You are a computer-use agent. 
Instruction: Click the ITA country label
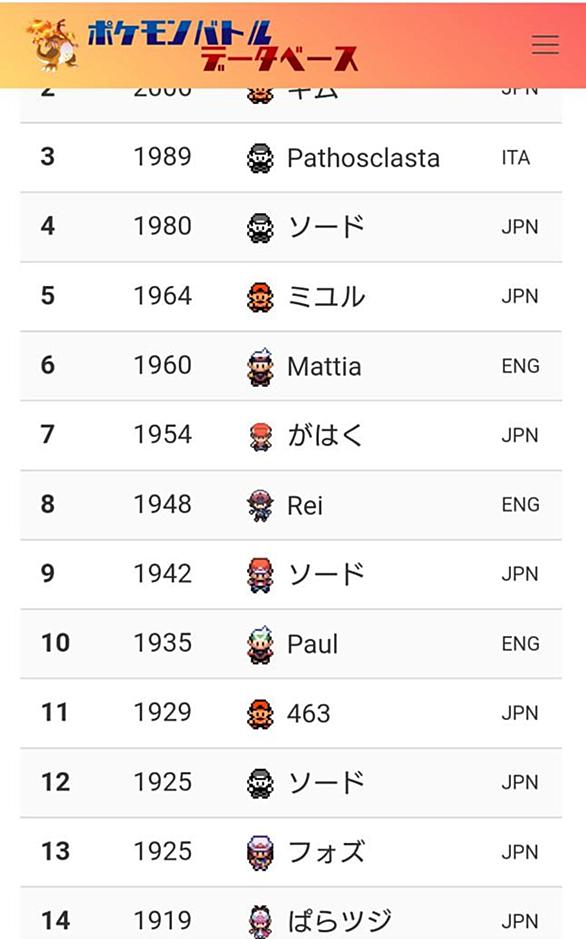pyautogui.click(x=515, y=158)
